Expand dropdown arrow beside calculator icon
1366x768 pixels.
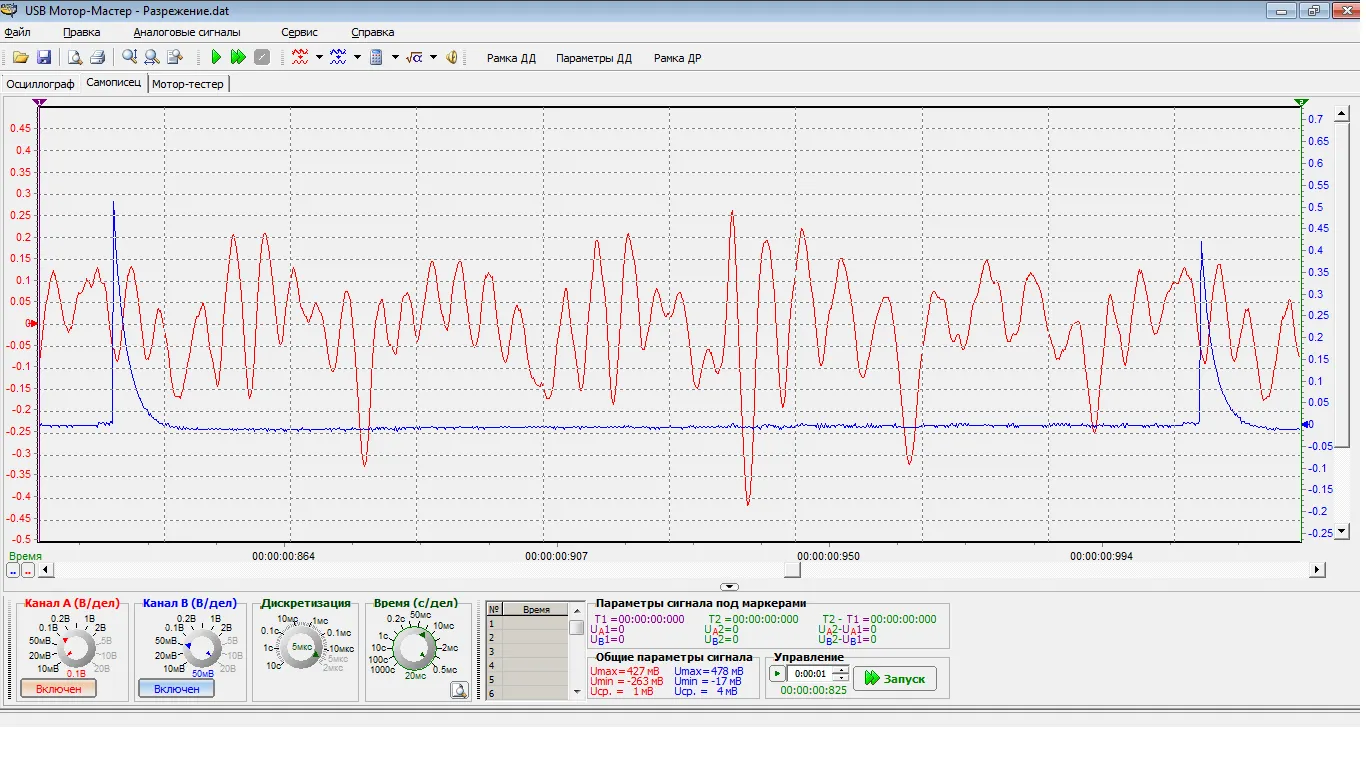[x=395, y=58]
